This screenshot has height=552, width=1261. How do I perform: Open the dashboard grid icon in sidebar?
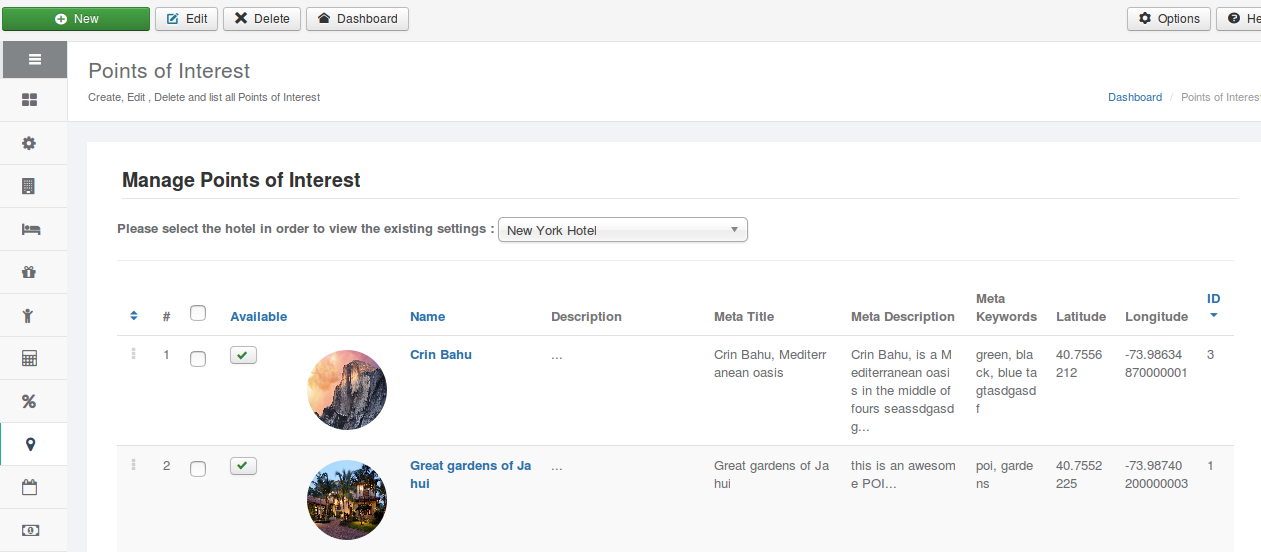(x=29, y=100)
